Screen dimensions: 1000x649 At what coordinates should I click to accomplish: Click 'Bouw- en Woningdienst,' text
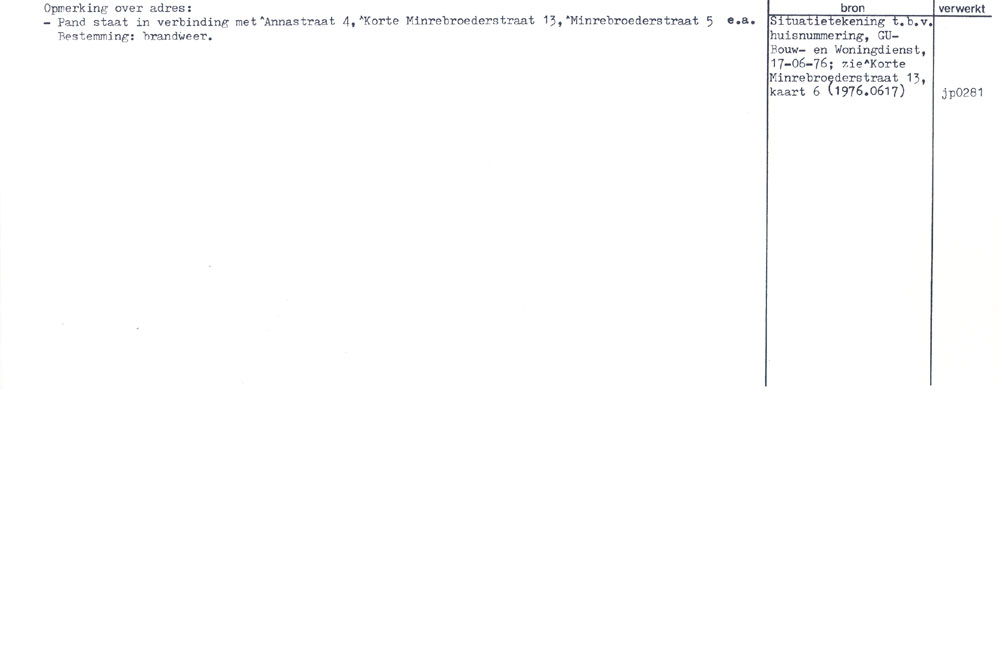[x=848, y=50]
